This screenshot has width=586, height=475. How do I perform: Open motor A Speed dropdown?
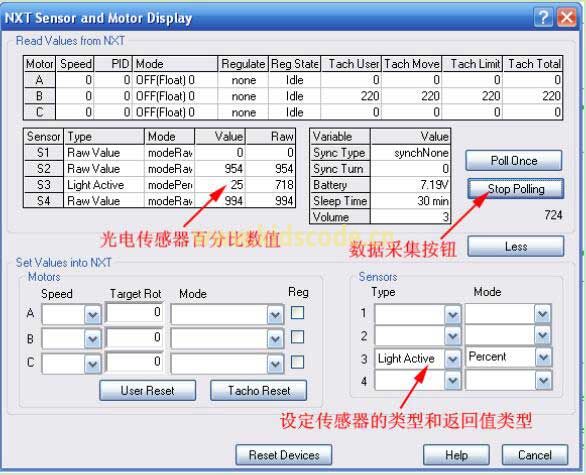(x=92, y=315)
